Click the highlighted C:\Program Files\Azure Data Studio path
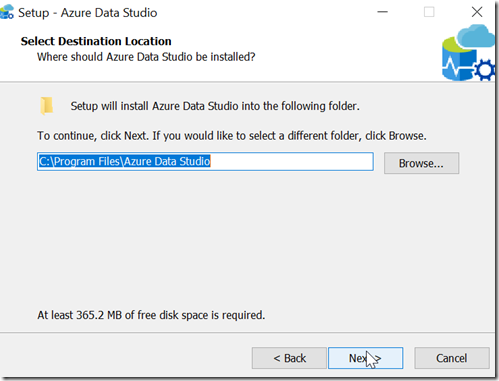499x381 pixels. [x=124, y=161]
